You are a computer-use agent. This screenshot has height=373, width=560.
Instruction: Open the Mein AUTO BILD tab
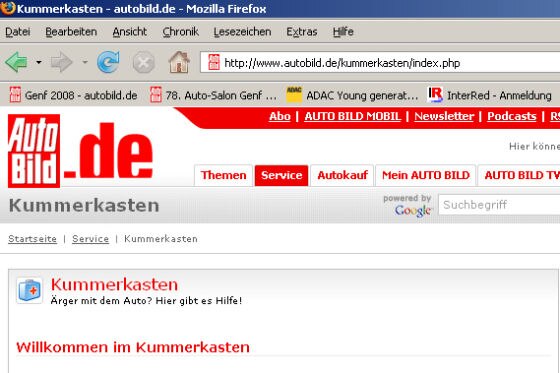tap(426, 175)
